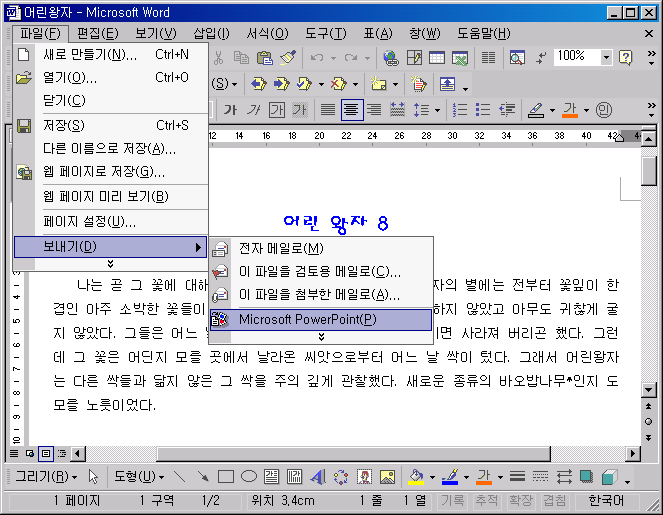Click the Paste clipboard icon
This screenshot has width=663, height=515.
265,58
